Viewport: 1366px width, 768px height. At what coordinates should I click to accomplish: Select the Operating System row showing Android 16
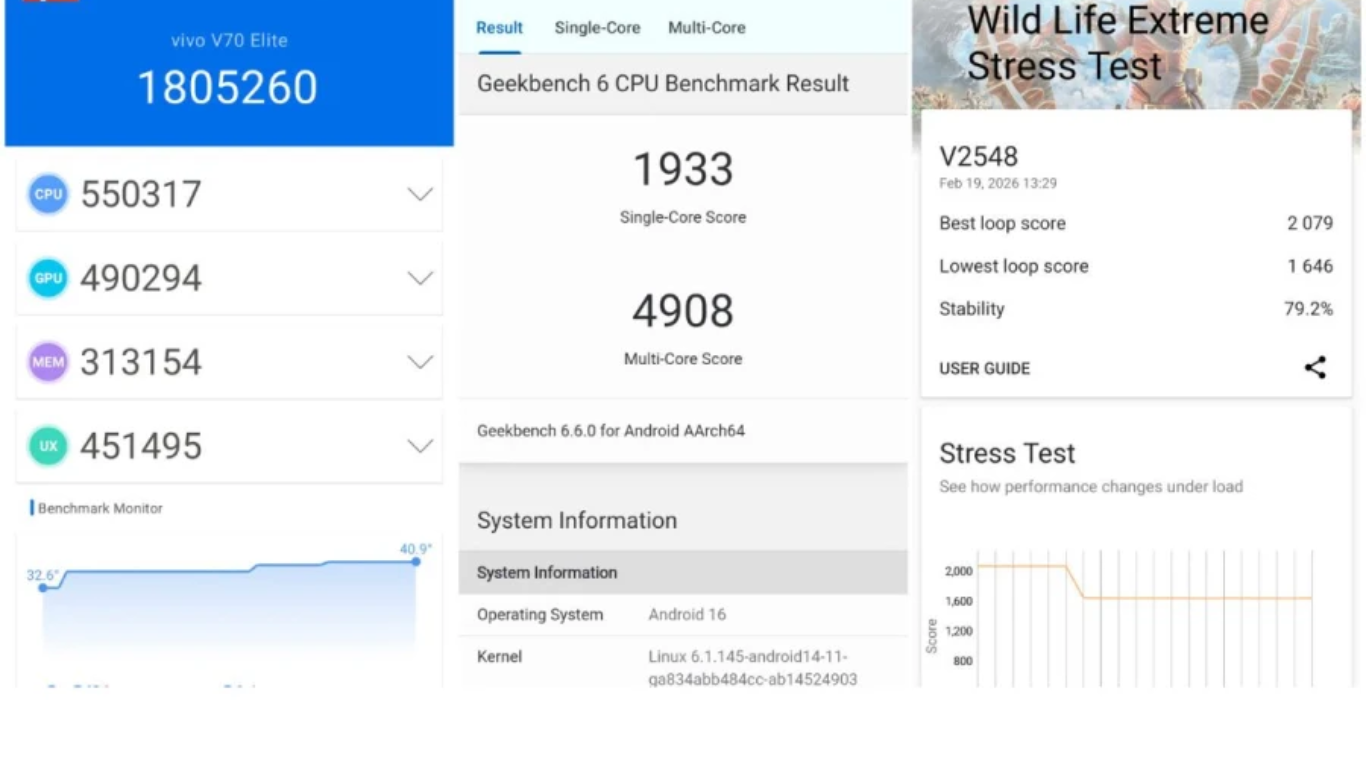[683, 614]
